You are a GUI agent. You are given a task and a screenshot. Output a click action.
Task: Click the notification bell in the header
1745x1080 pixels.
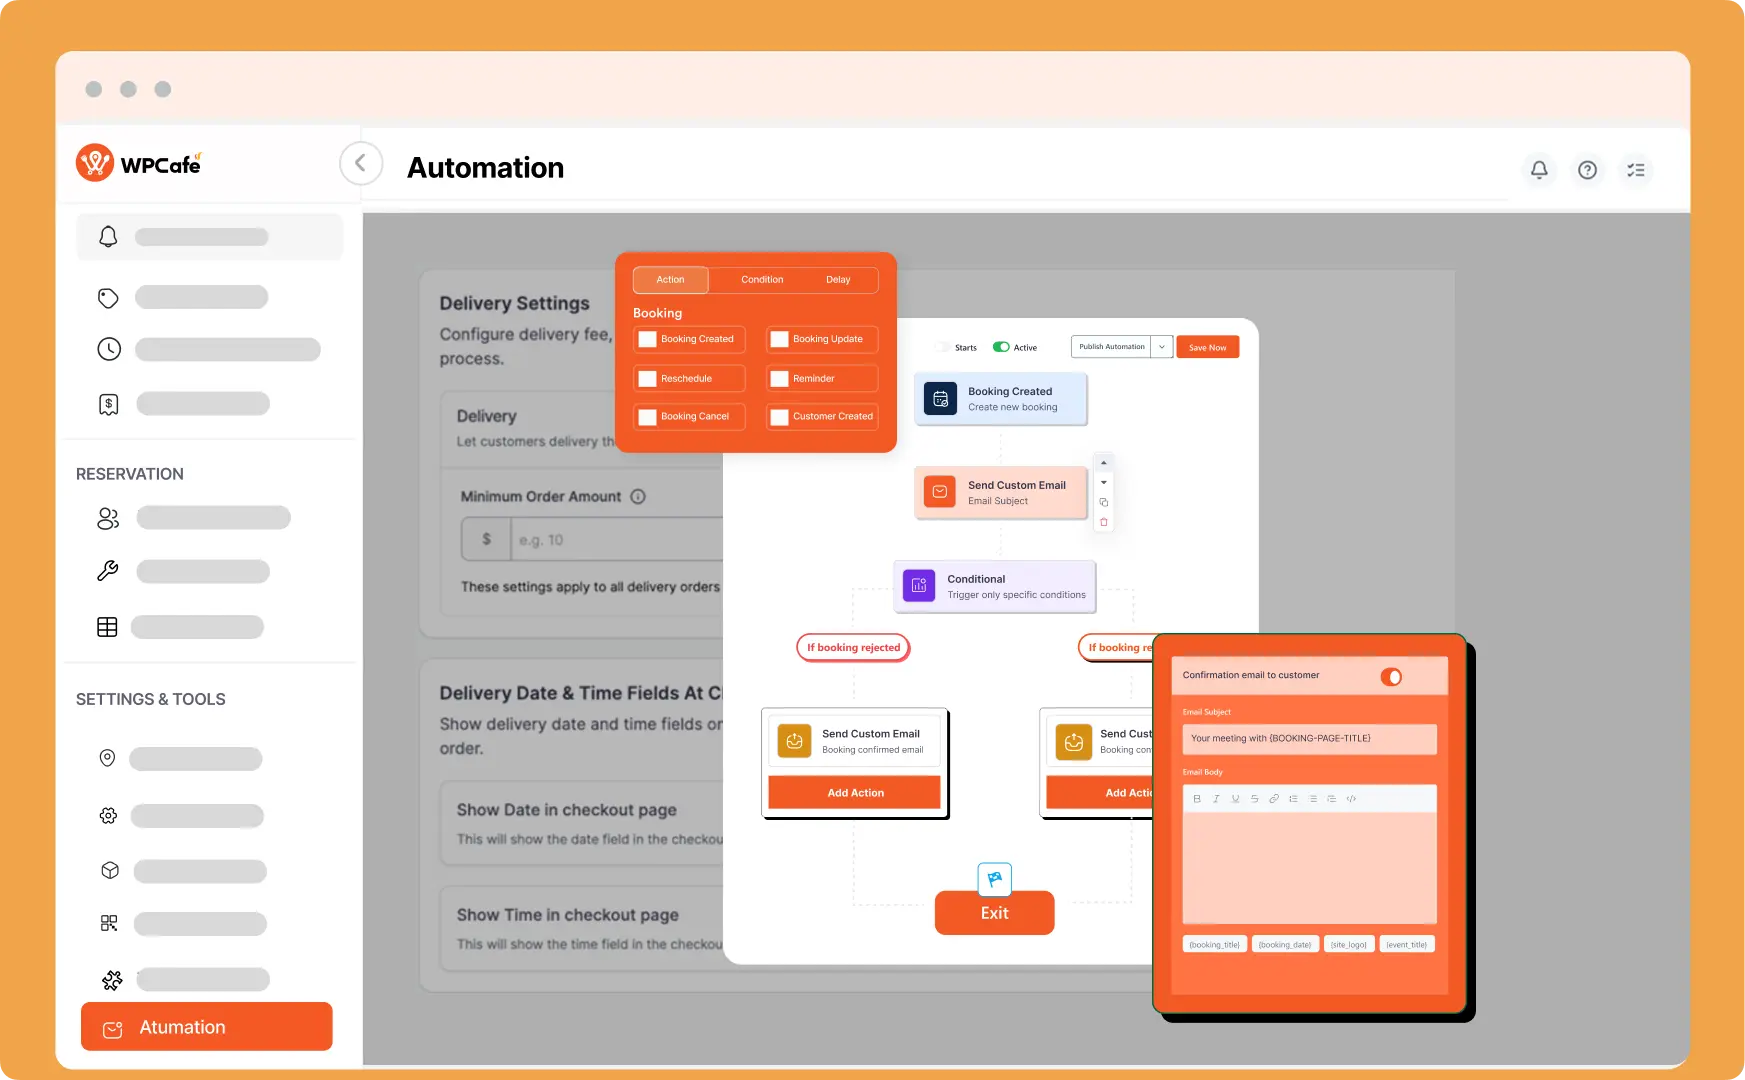click(x=1539, y=170)
